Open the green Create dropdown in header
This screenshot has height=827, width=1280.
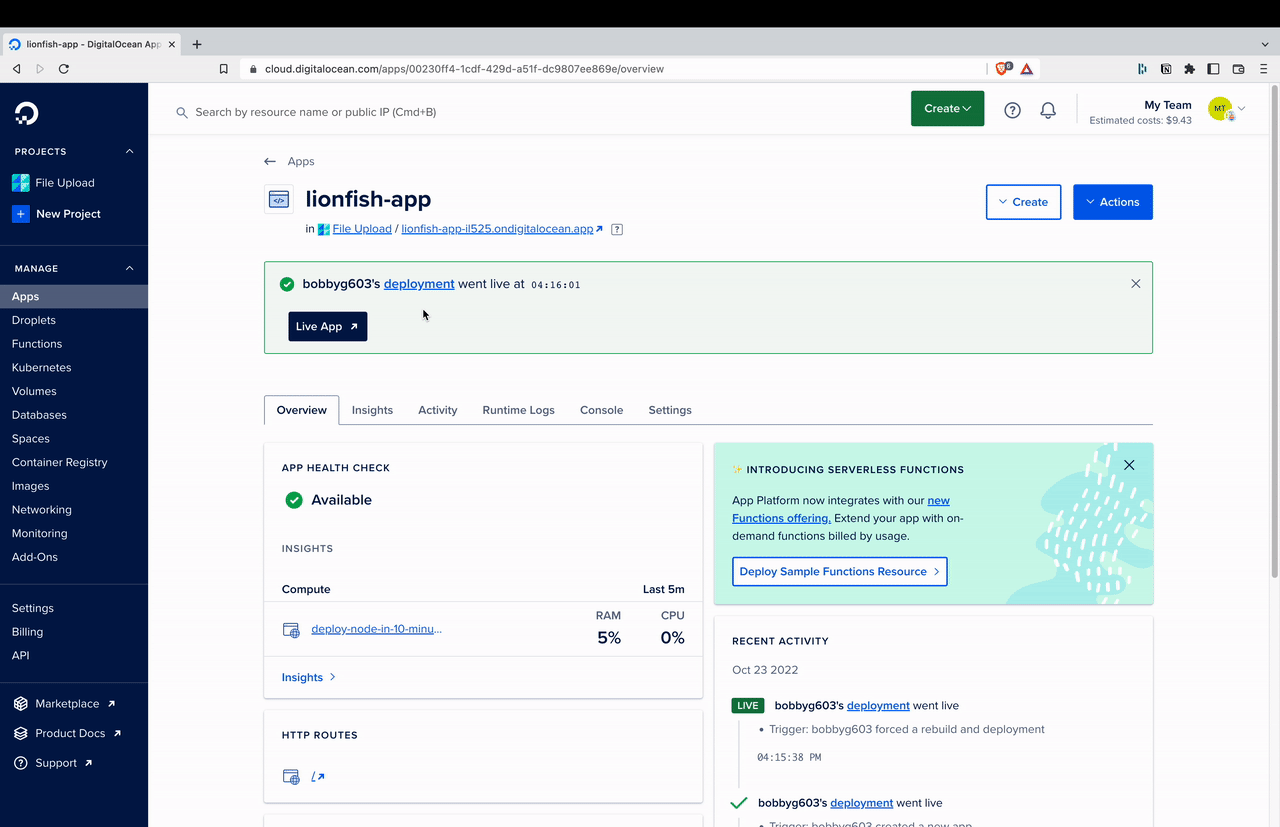click(947, 109)
